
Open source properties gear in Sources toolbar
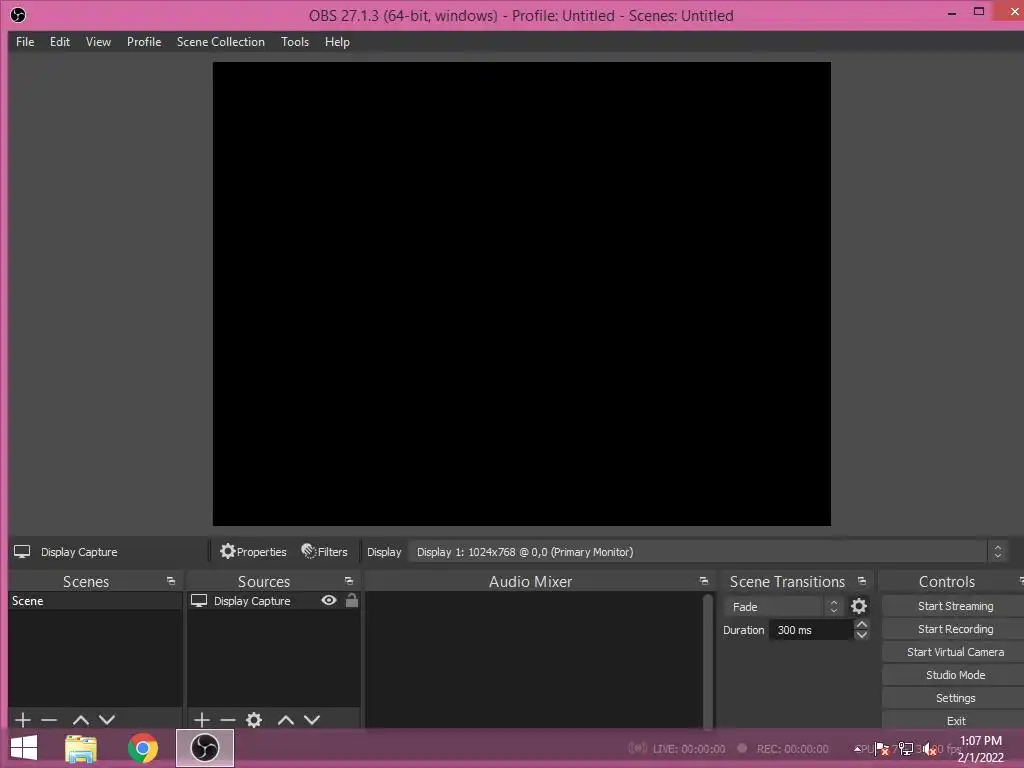coord(254,720)
